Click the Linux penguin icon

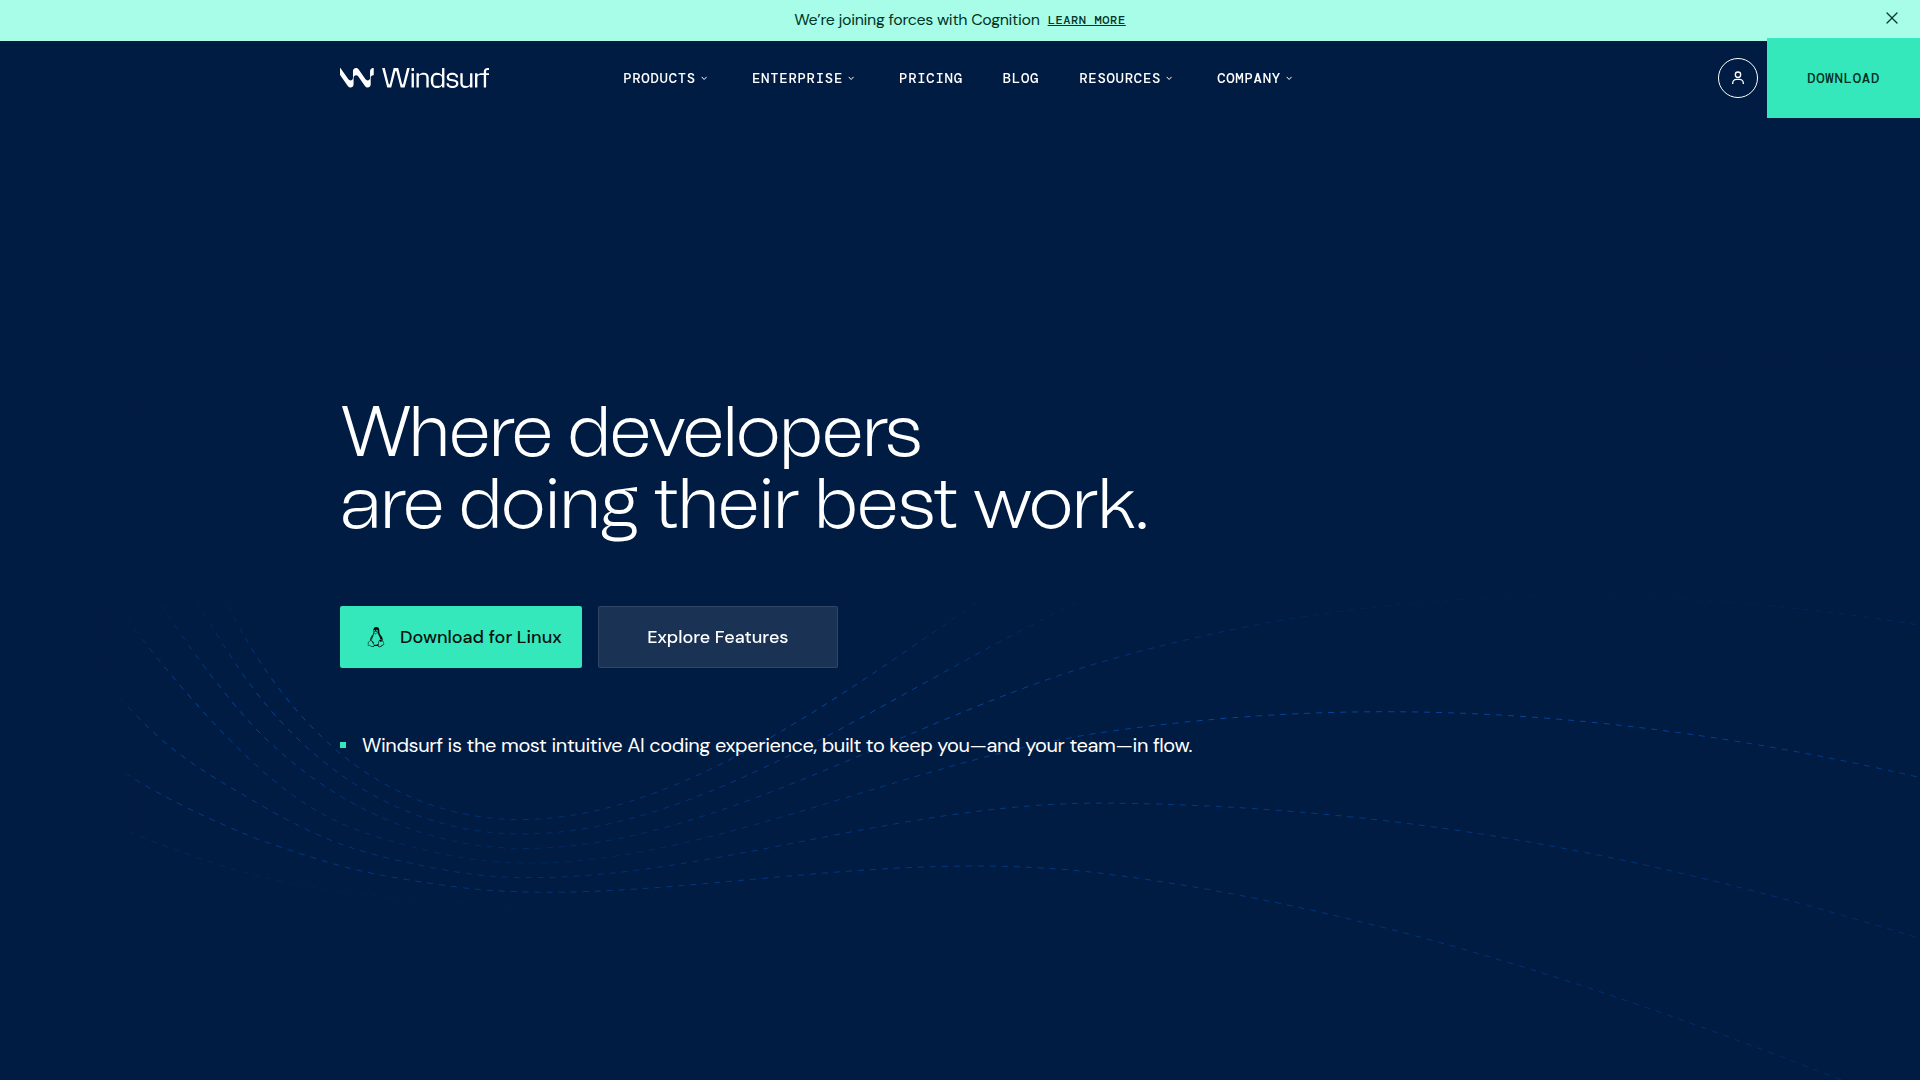click(376, 637)
